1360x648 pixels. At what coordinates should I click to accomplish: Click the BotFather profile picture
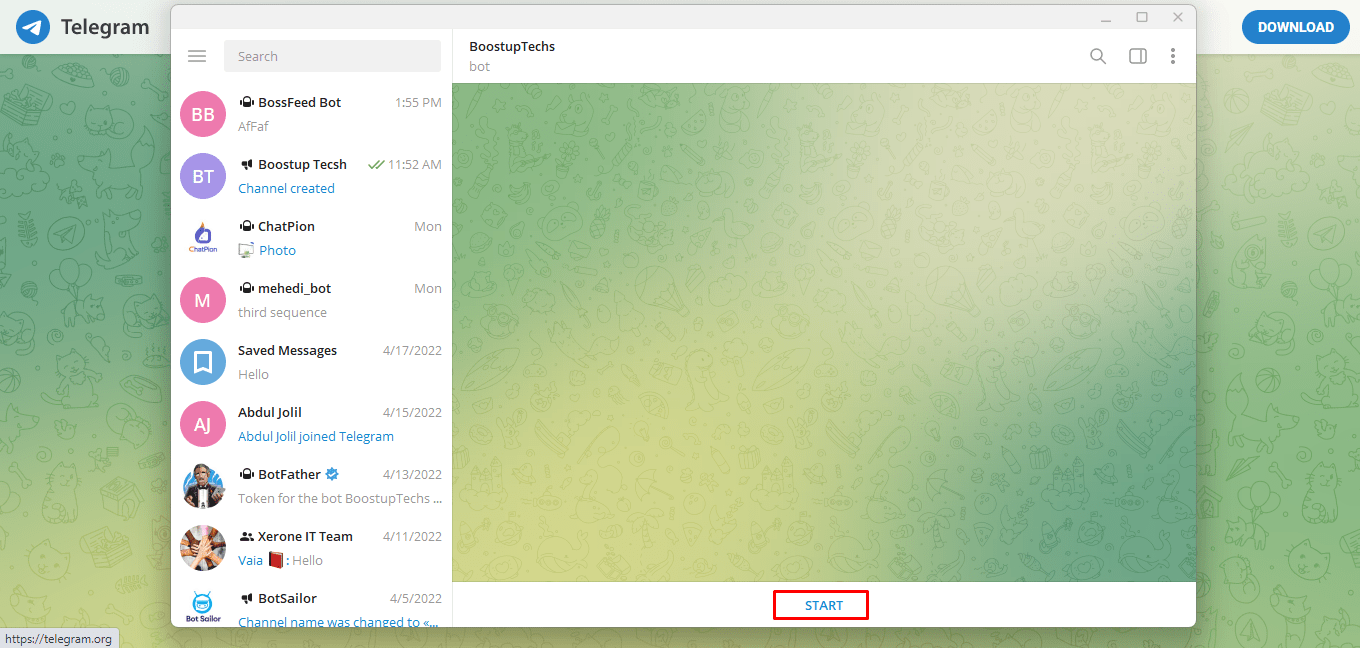point(203,486)
